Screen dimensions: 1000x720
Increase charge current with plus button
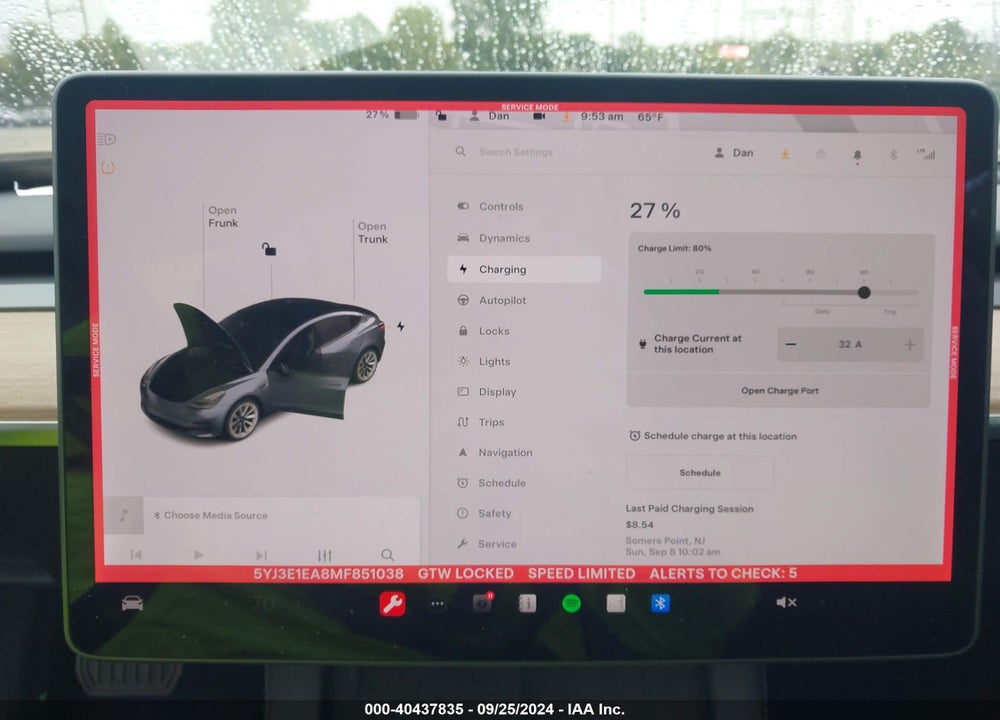click(910, 344)
